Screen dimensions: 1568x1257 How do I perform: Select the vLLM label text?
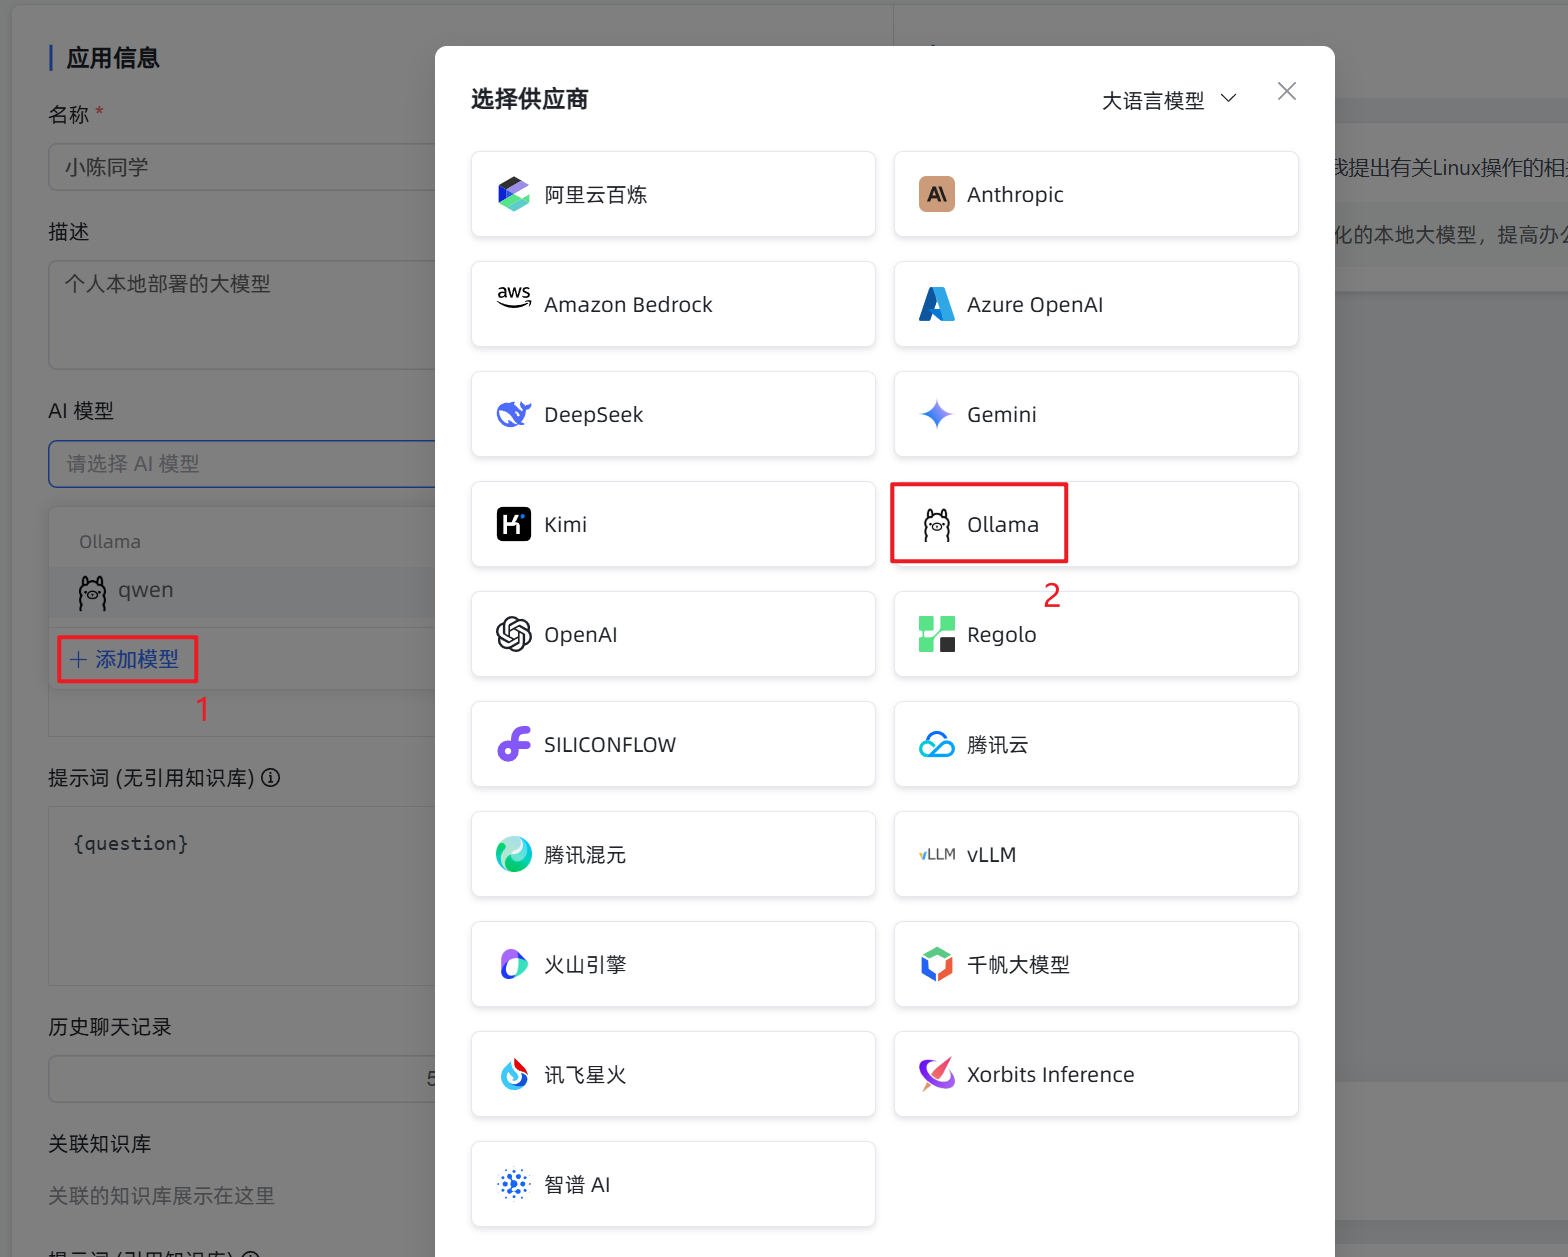991,854
